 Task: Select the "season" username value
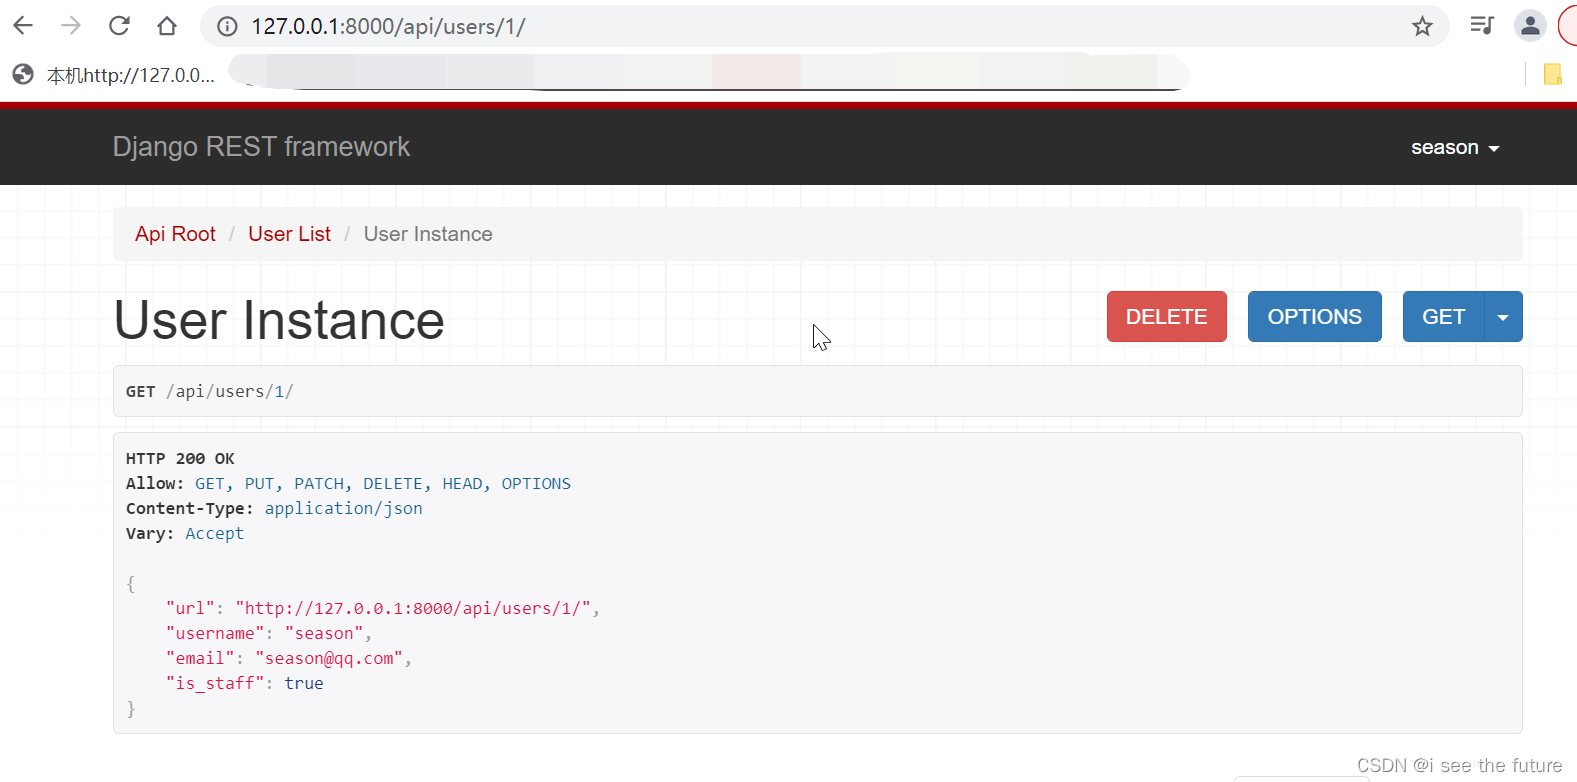(324, 633)
